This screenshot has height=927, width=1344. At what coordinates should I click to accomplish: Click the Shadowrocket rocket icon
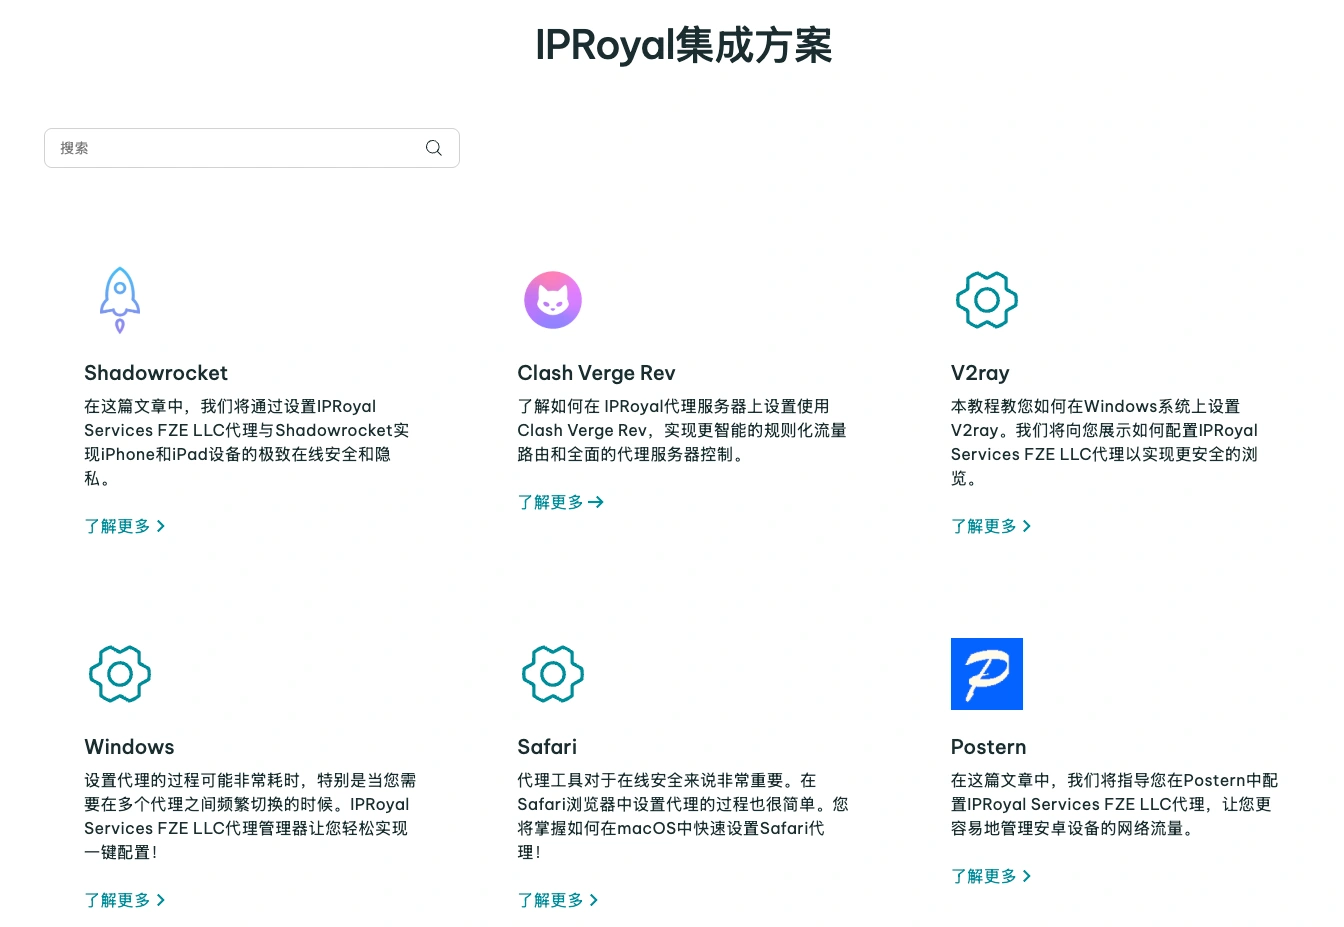pos(120,300)
